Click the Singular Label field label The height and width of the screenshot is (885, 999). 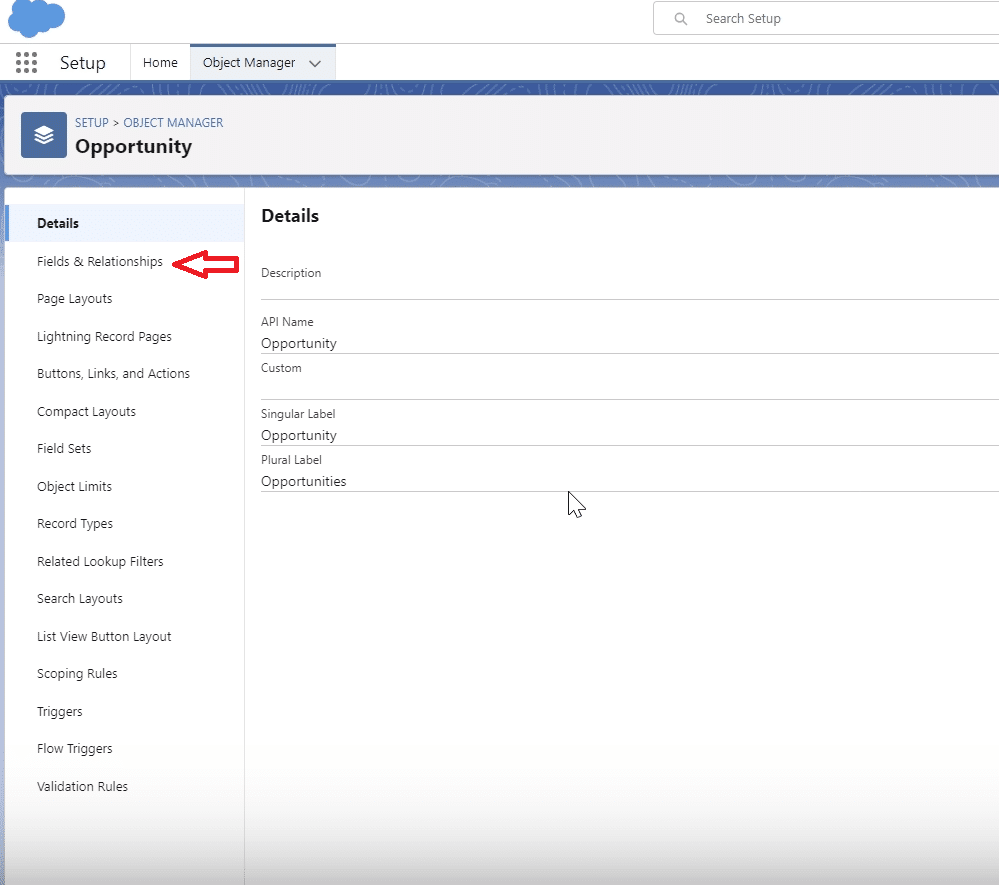point(298,414)
